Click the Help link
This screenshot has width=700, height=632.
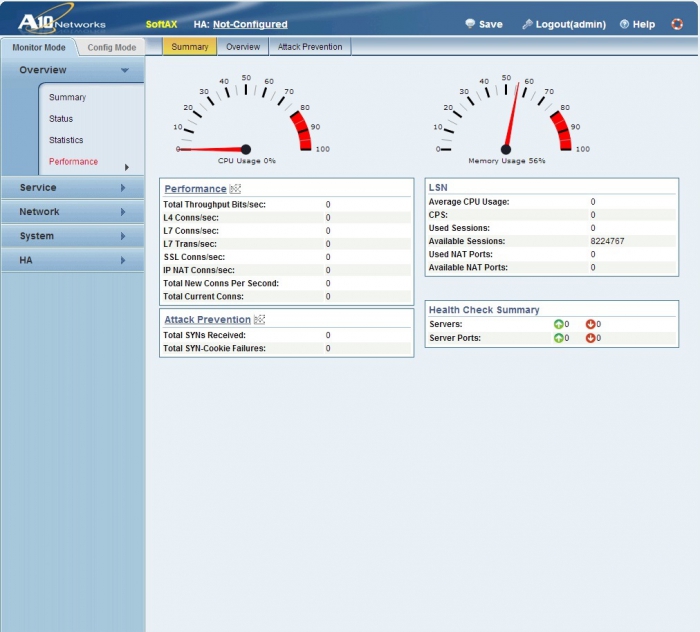[x=638, y=24]
